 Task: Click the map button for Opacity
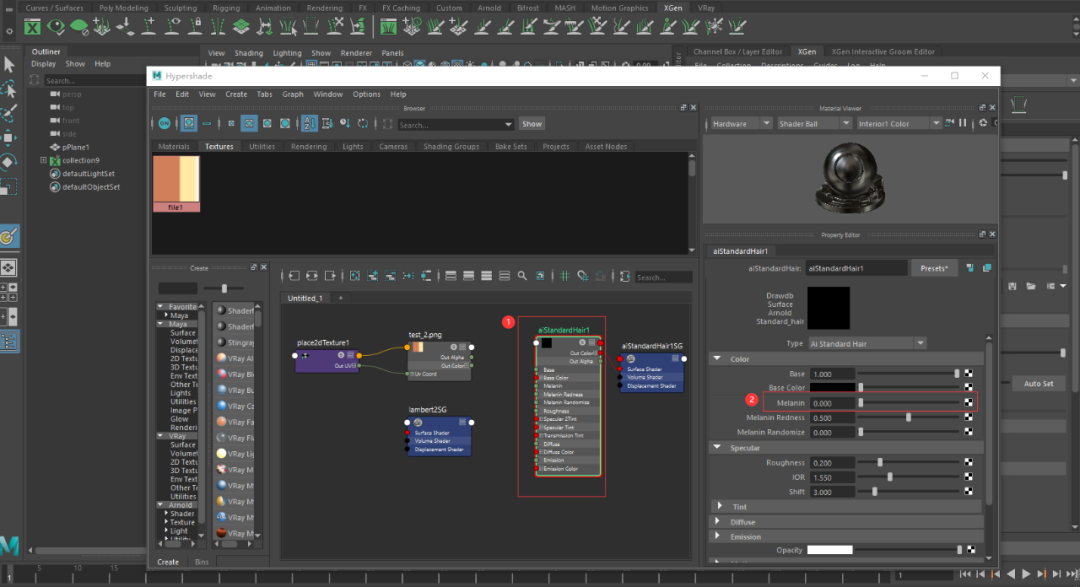971,550
